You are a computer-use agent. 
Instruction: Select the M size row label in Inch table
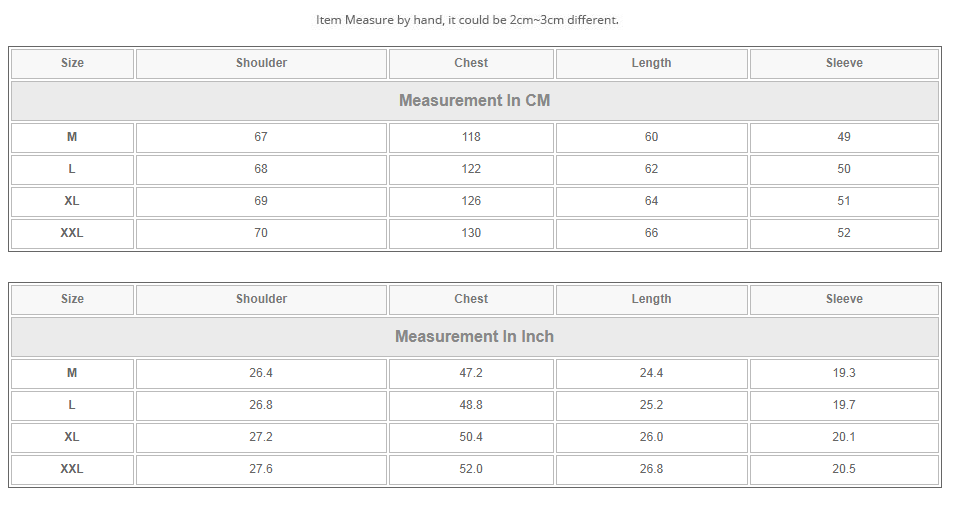point(72,373)
